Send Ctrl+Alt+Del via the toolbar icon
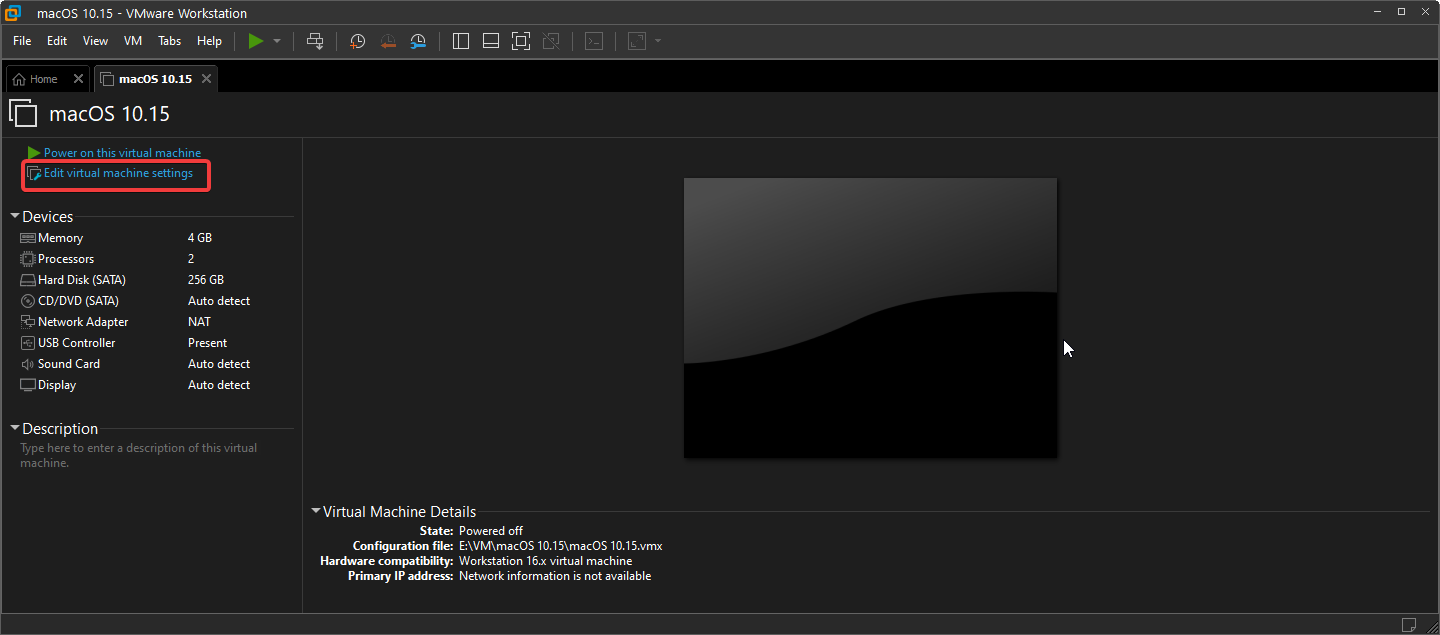 tap(315, 41)
